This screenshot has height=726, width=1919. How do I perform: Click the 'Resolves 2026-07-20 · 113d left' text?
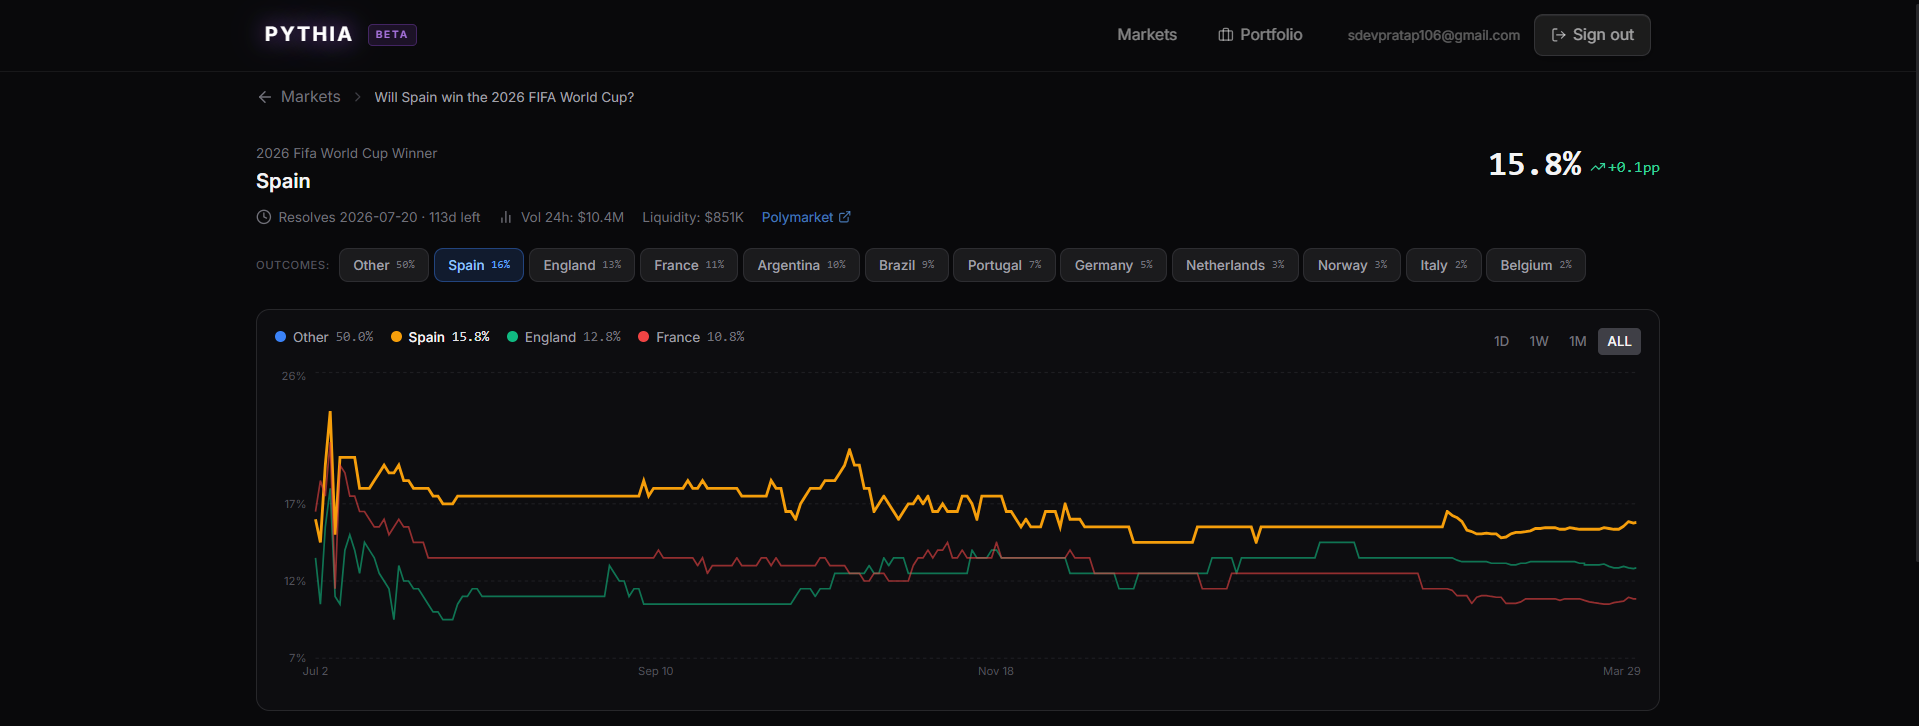click(x=379, y=217)
